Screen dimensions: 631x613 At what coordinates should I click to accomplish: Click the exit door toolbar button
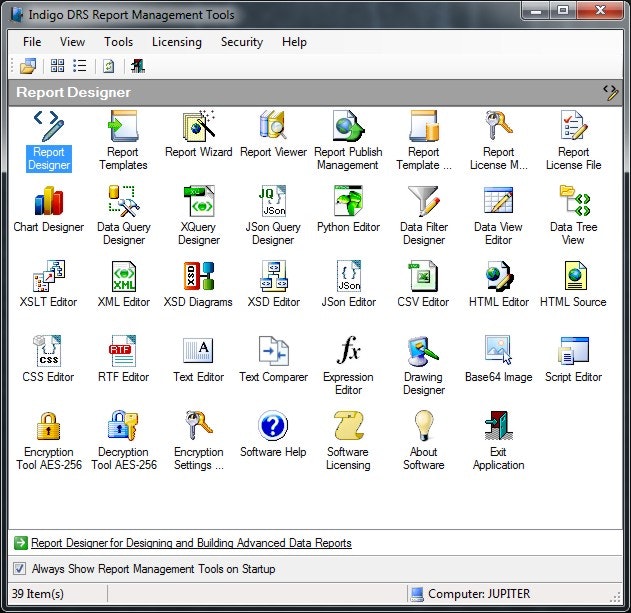pyautogui.click(x=138, y=66)
